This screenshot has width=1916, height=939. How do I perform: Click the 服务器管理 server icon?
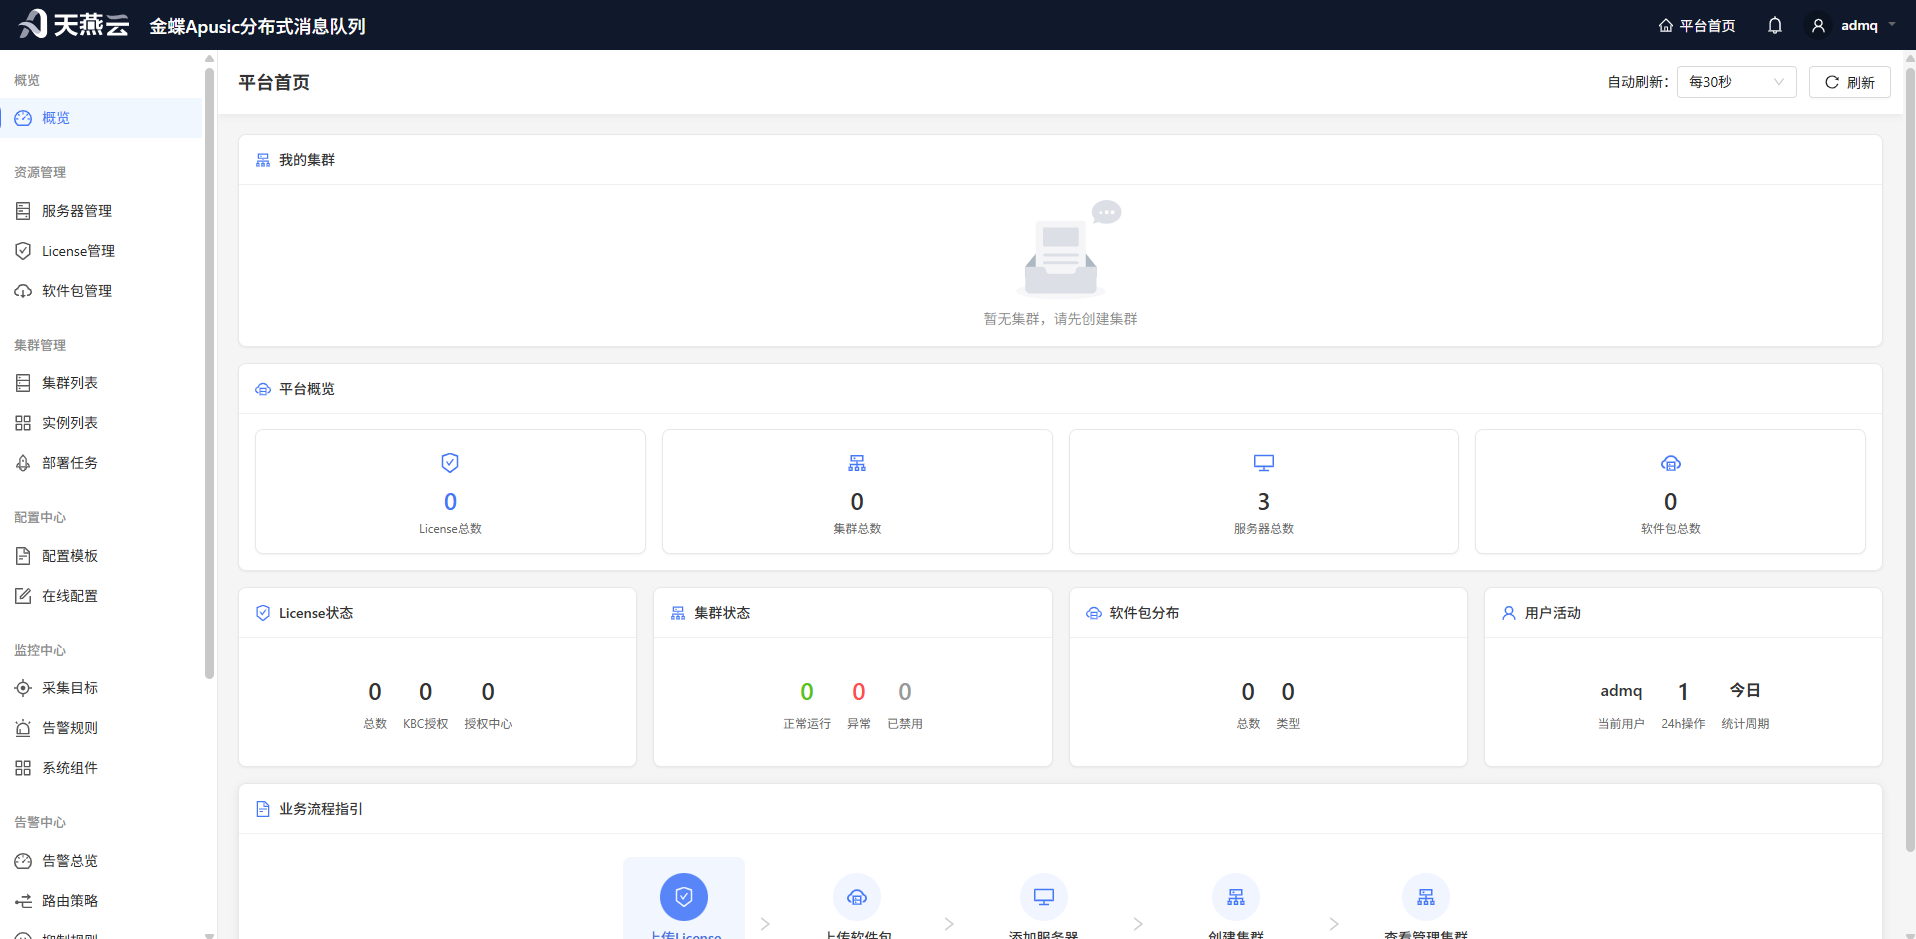[23, 211]
